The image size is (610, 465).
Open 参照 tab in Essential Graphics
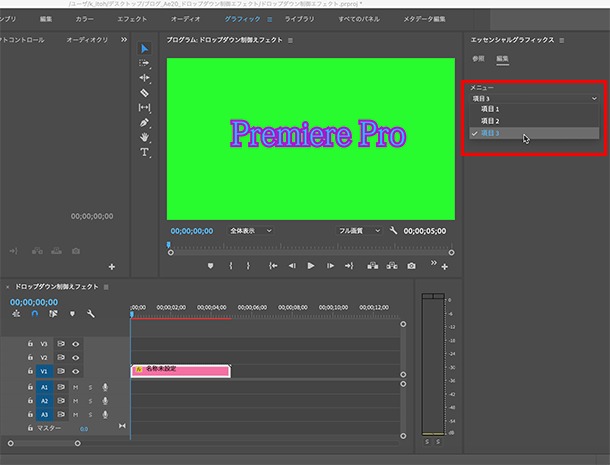point(478,59)
